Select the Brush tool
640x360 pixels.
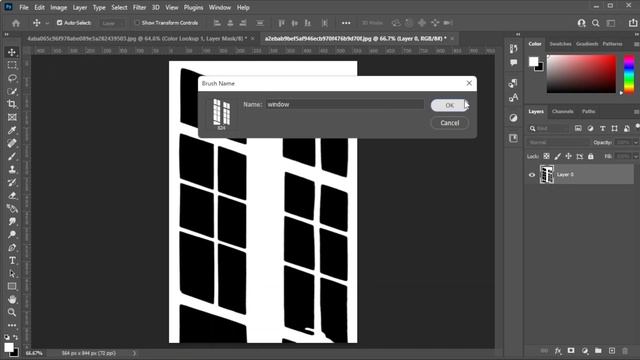tap(12, 156)
